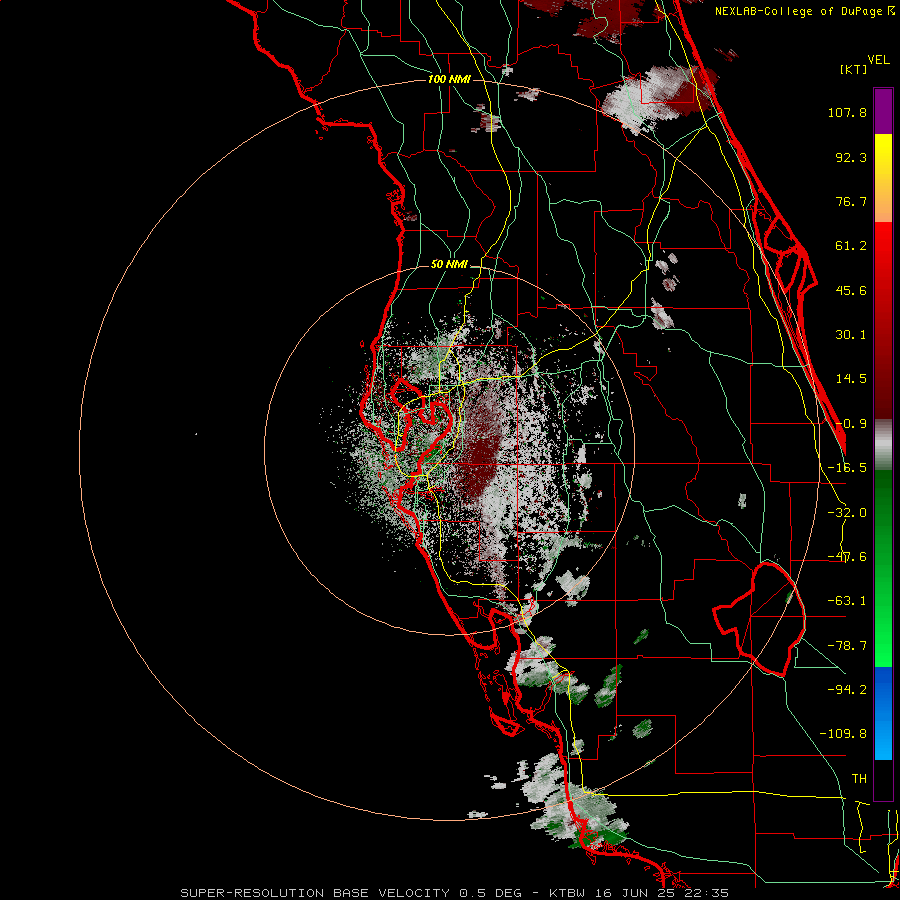Viewport: 900px width, 900px height.
Task: Click the -78.7 velocity scale value
Action: point(847,646)
